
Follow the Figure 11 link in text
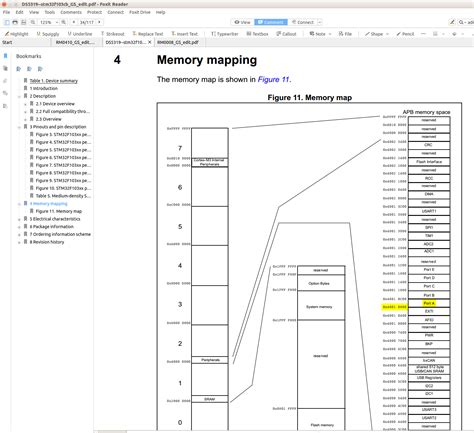point(273,79)
